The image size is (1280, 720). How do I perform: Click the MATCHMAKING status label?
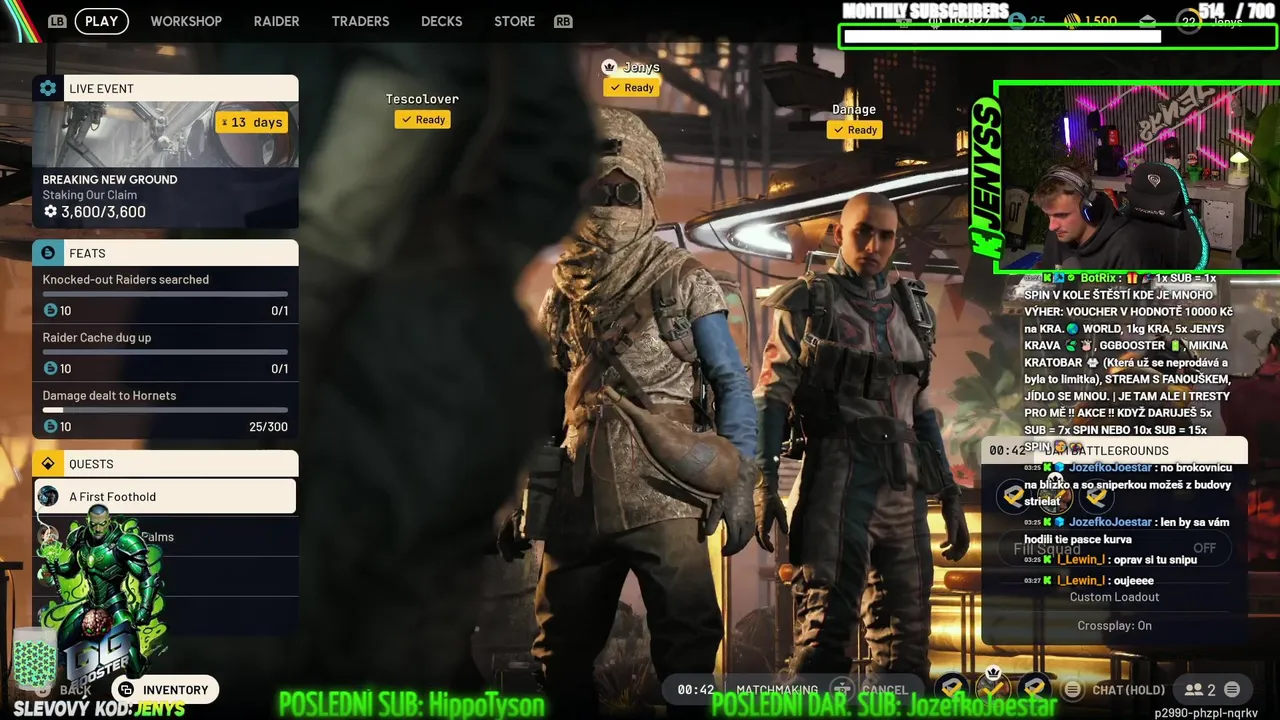(777, 690)
